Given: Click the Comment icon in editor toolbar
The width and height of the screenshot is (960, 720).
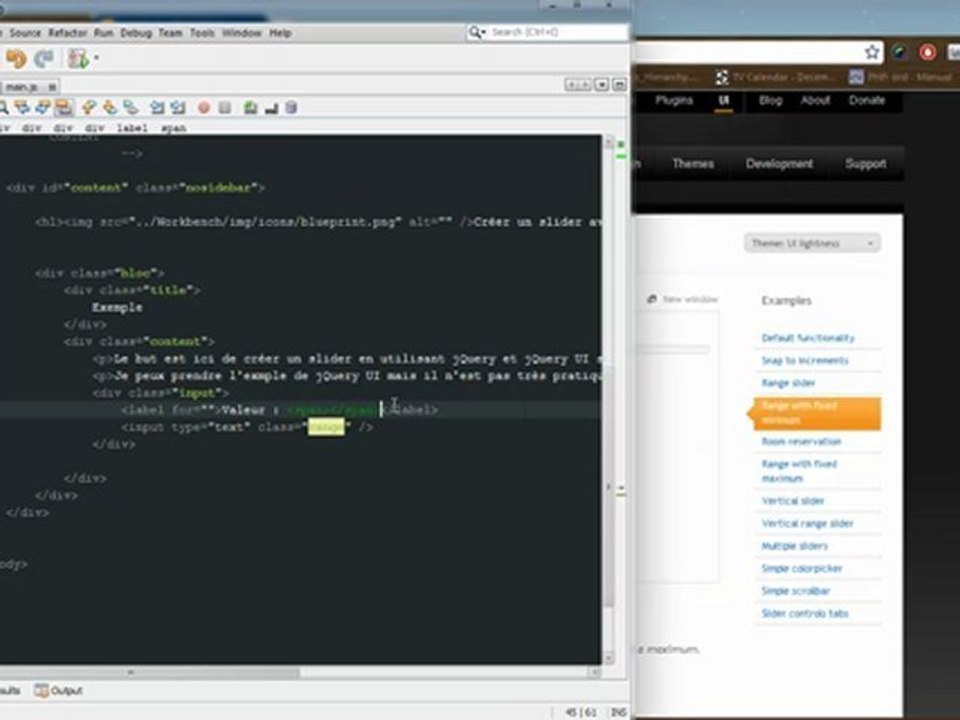Looking at the screenshot, I should tap(271, 108).
